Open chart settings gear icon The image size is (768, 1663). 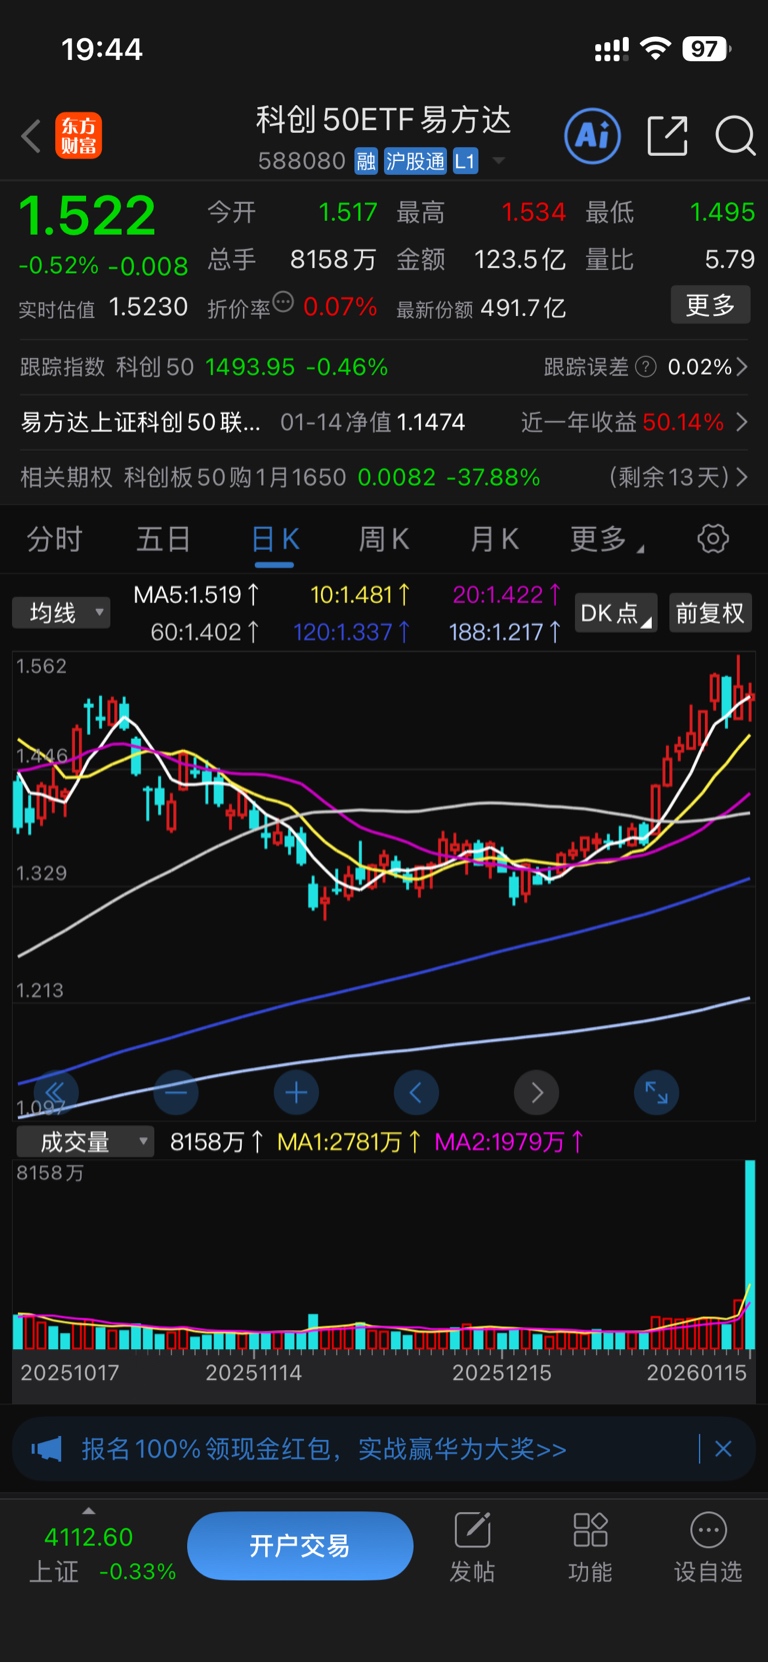point(713,539)
